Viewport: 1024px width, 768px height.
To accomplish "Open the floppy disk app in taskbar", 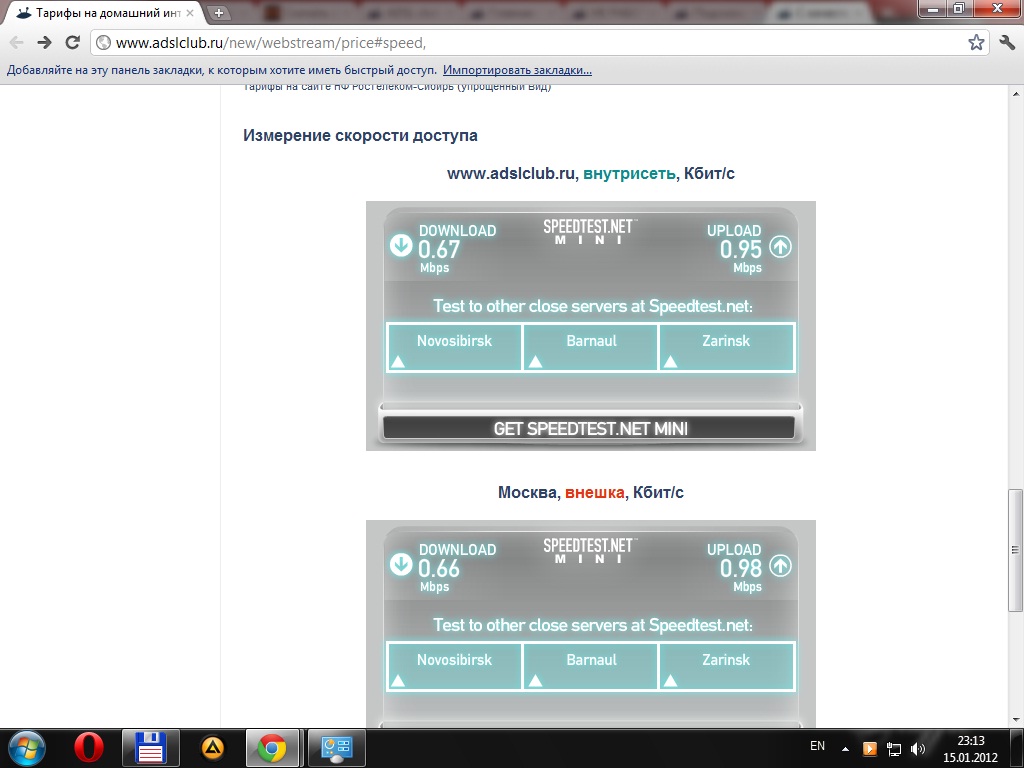I will 150,748.
